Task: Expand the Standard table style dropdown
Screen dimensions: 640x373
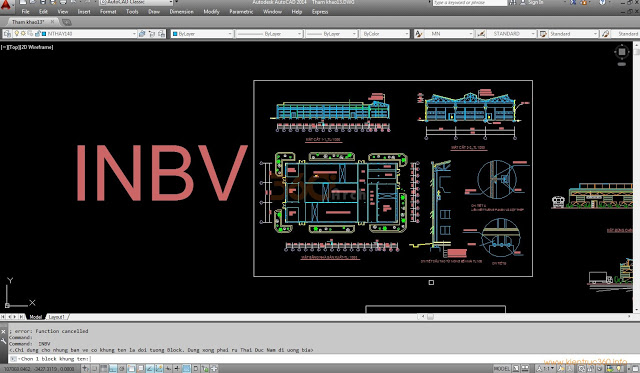Action: tap(595, 34)
